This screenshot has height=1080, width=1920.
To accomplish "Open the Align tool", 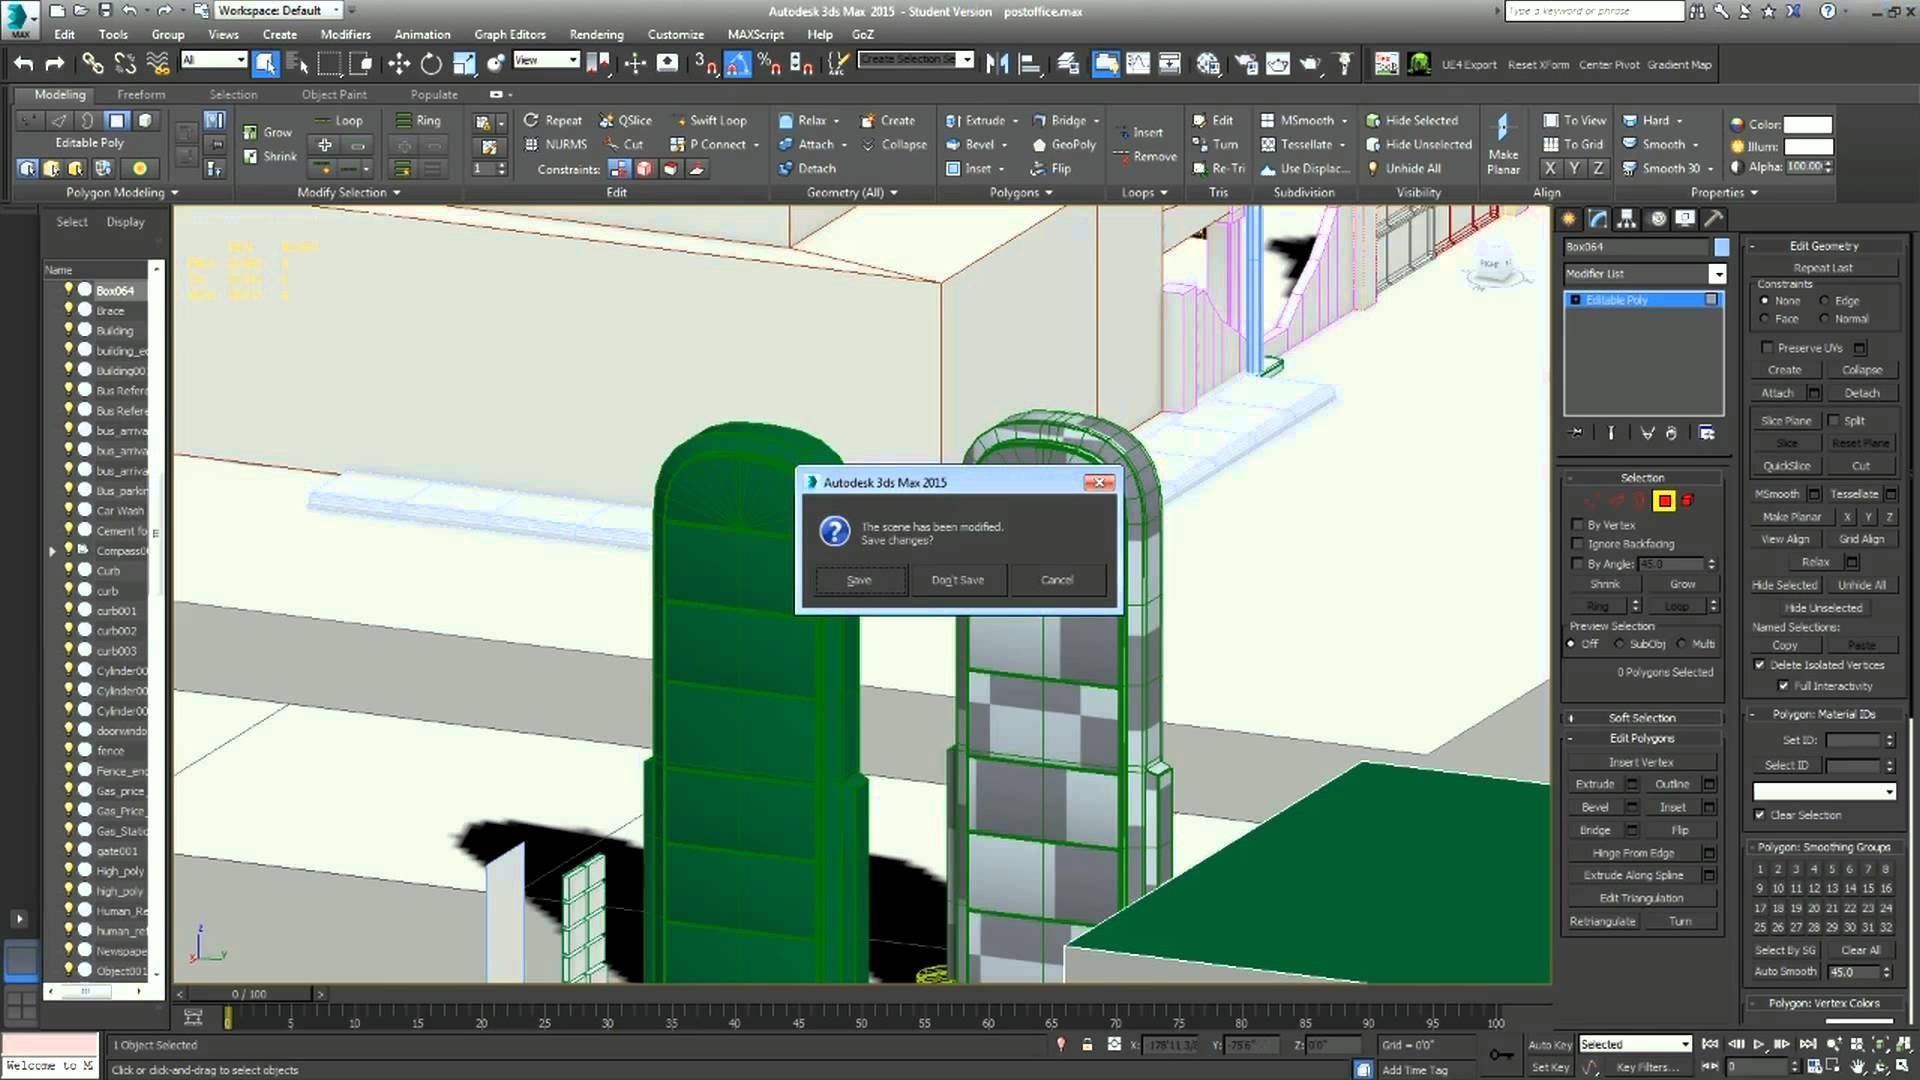I will tap(1029, 64).
